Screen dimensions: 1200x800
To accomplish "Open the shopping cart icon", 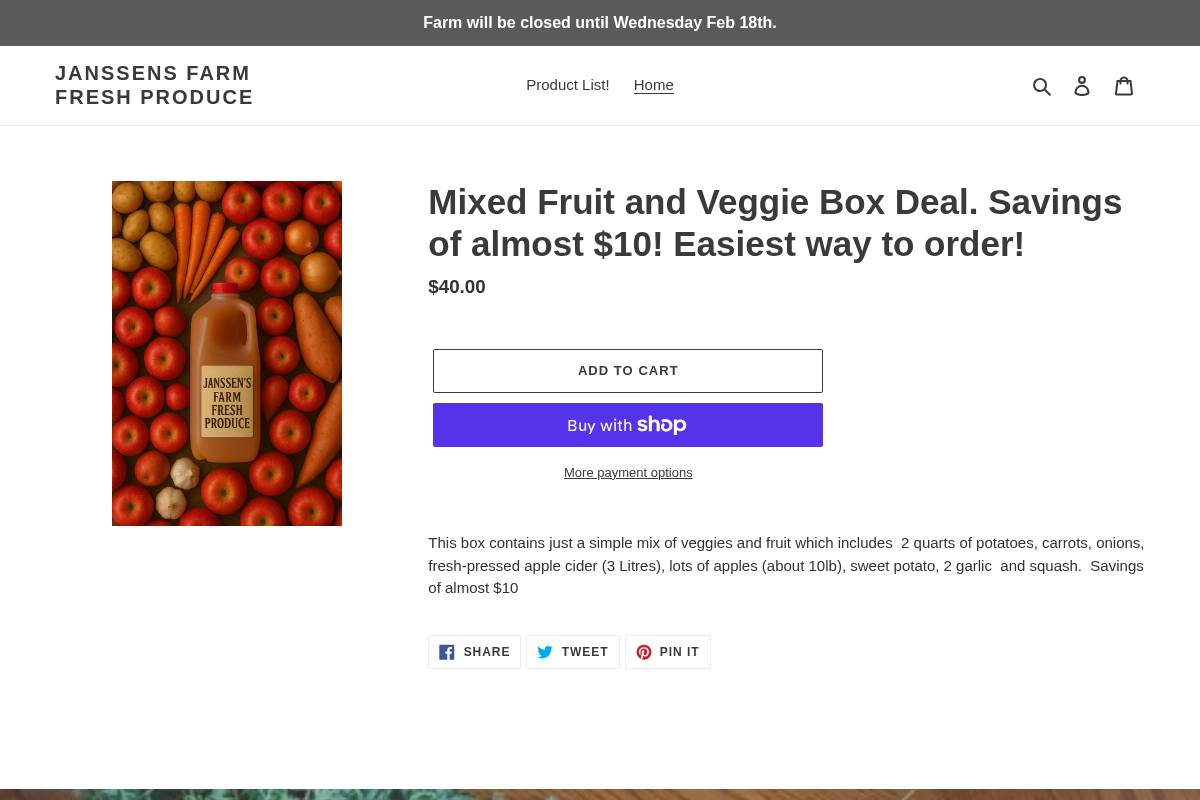I will [1124, 85].
